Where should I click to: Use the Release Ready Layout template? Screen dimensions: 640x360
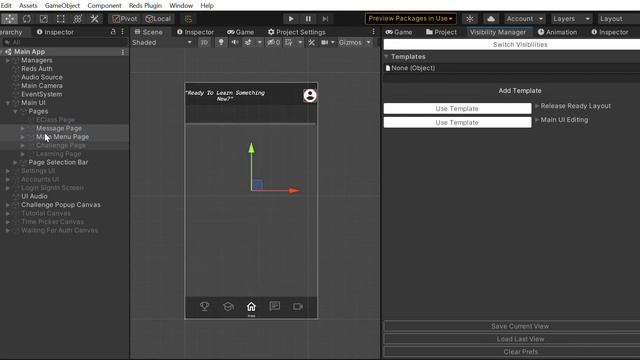[457, 109]
